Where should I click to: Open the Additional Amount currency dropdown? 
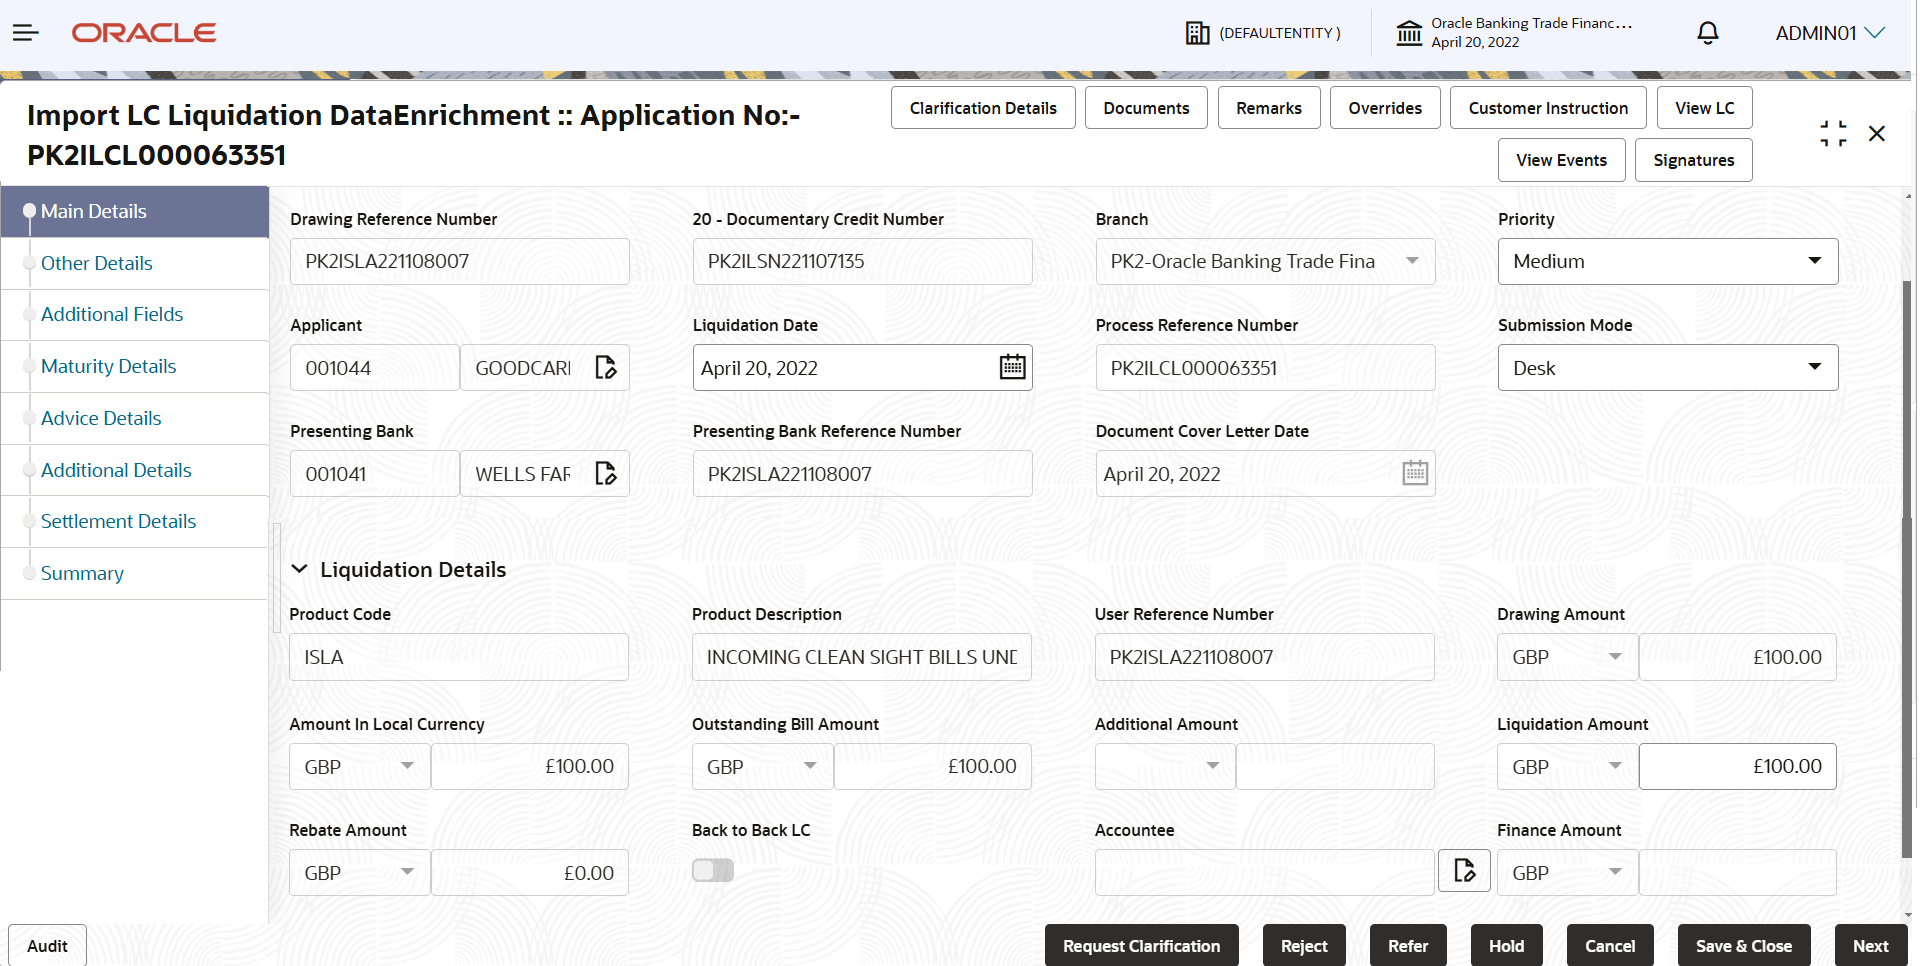1165,767
